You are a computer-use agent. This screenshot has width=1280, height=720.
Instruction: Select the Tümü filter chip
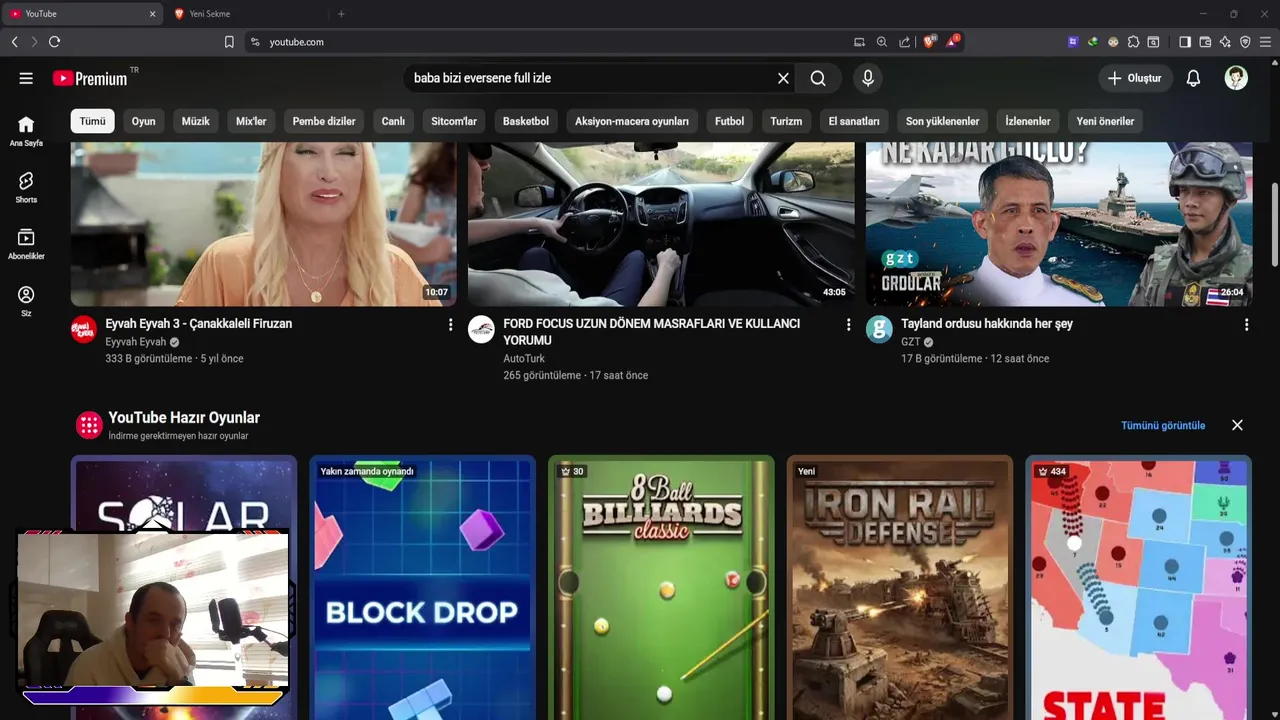[92, 121]
